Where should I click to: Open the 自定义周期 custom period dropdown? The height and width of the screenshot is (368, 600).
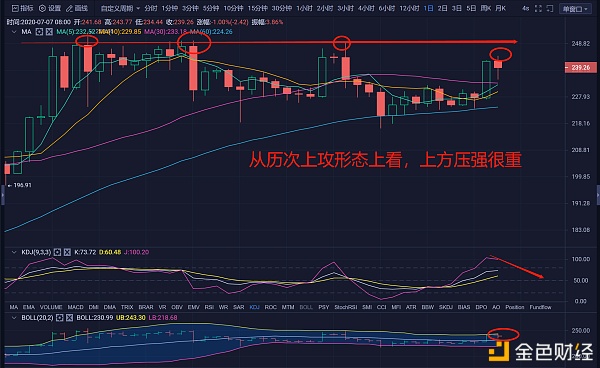[120, 8]
